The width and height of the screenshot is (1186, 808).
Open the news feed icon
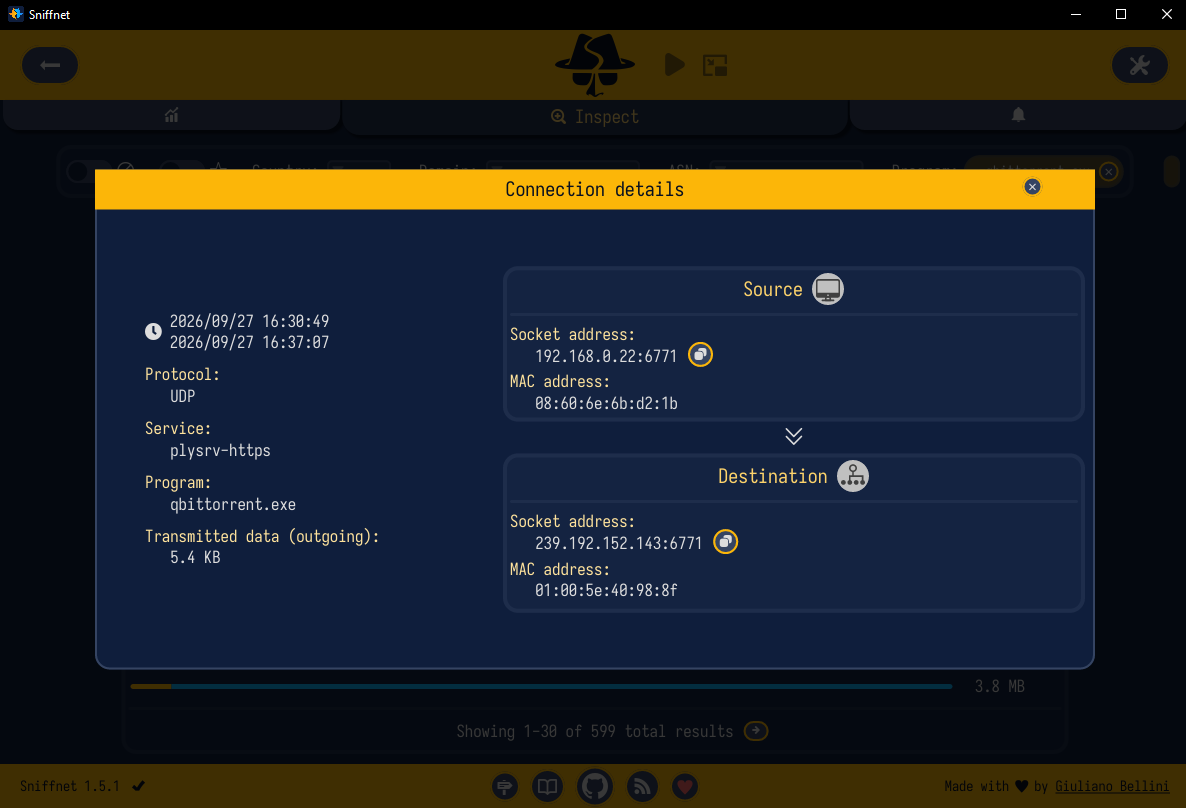[642, 786]
